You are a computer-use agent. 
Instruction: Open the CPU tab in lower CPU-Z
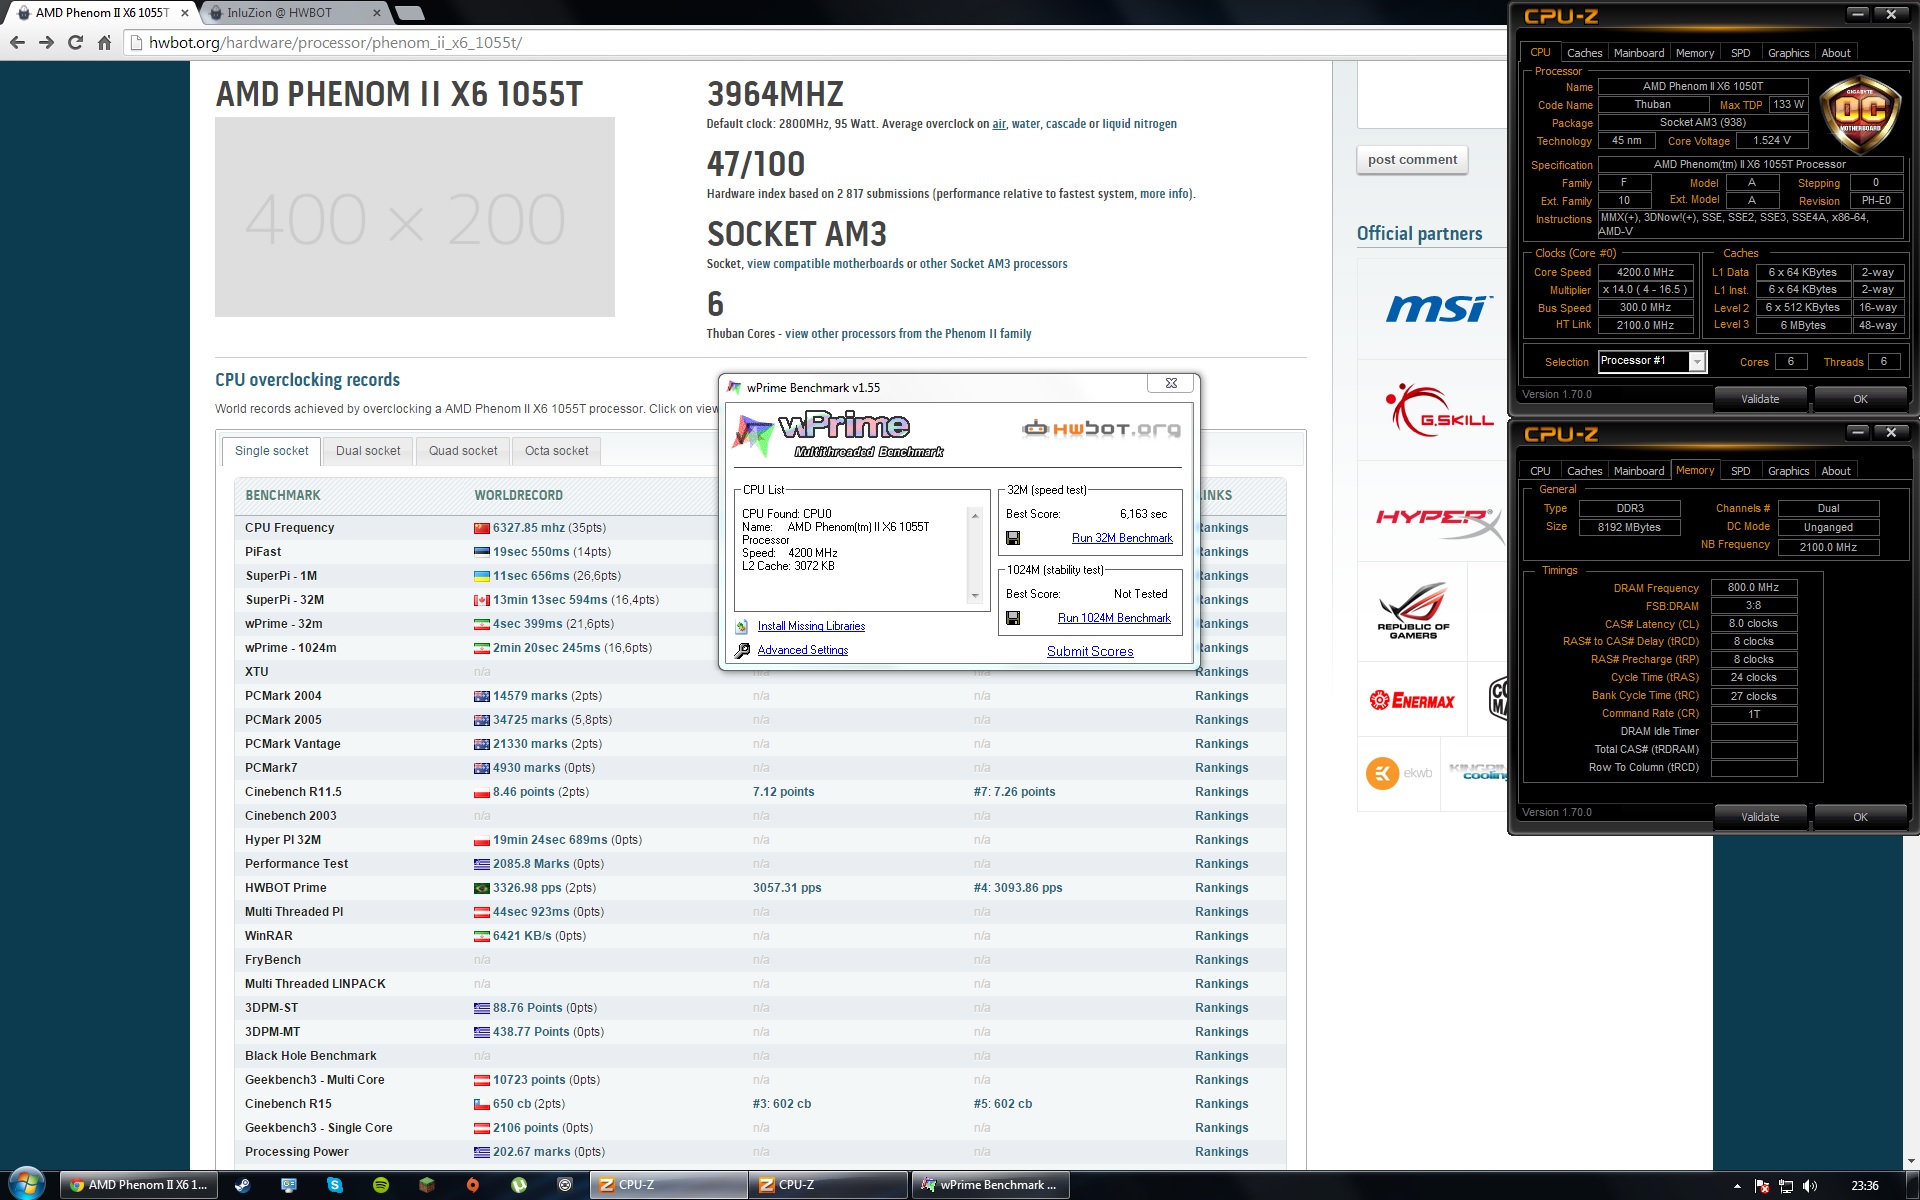[x=1540, y=471]
